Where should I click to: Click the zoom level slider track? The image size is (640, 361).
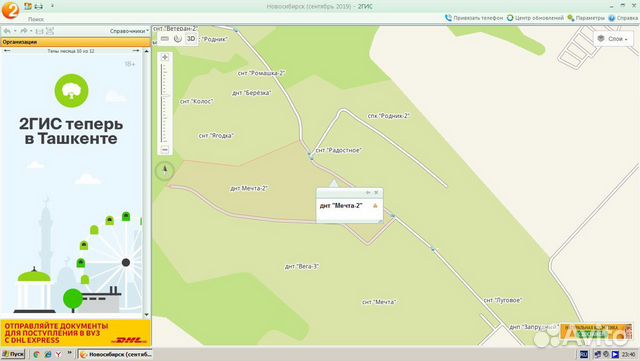pos(165,103)
